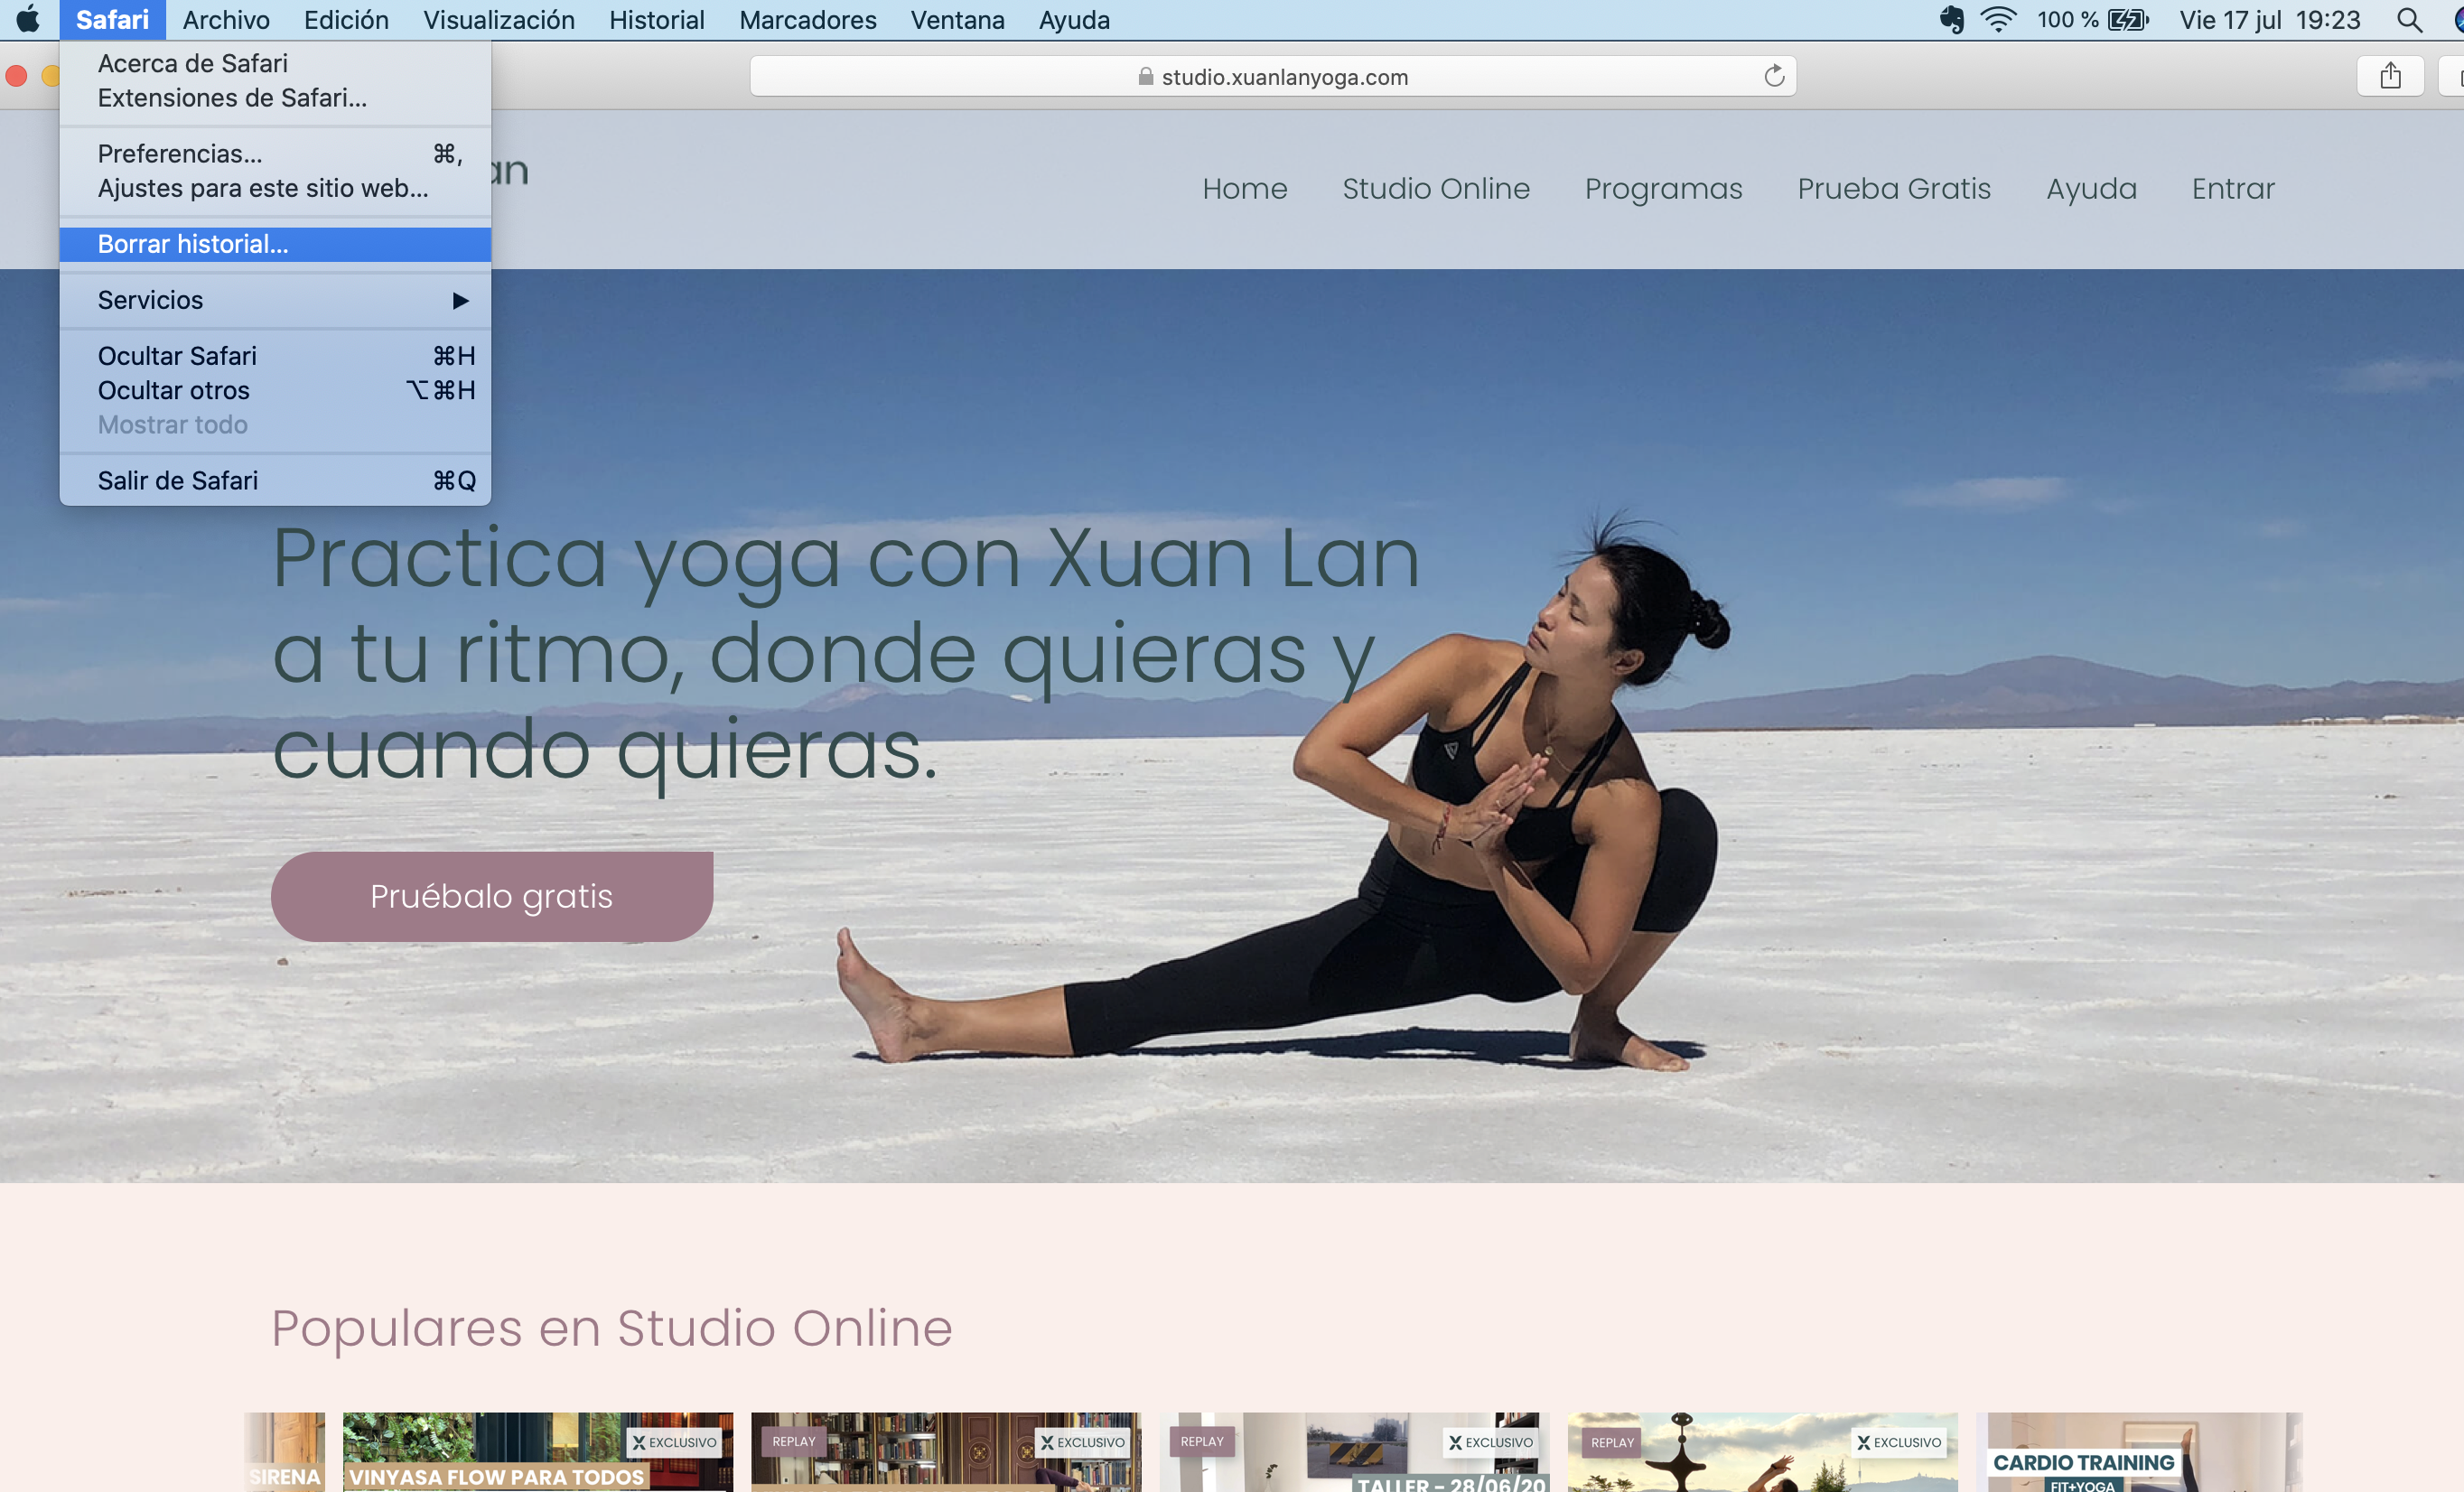Click the Wi-Fi status icon
The image size is (2464, 1492).
[1998, 20]
